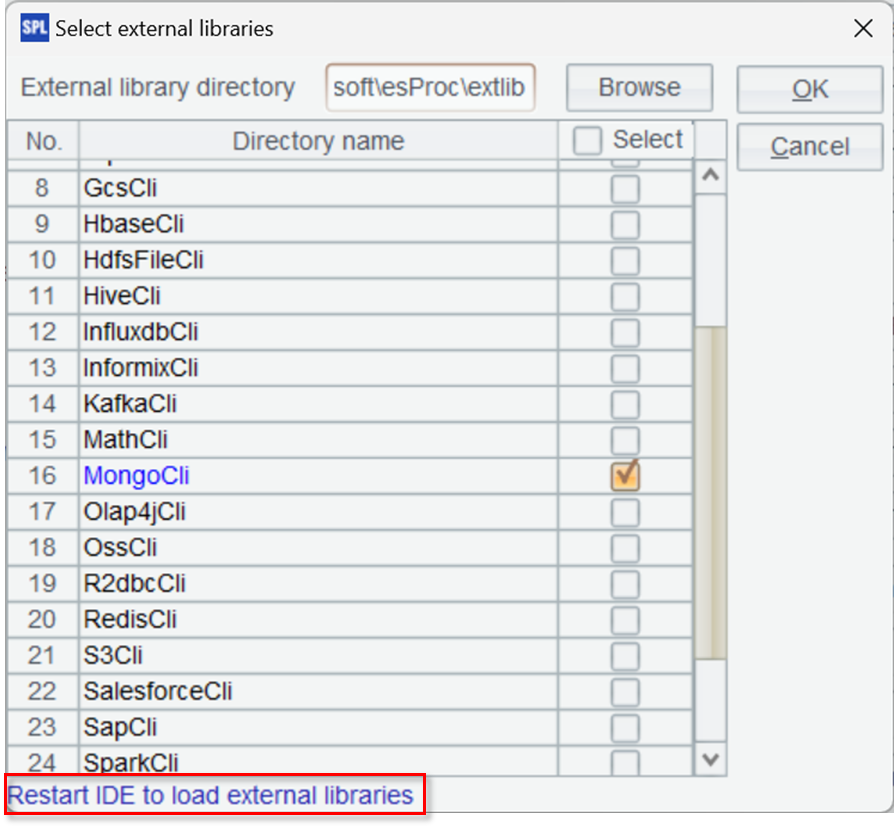Viewport: 894px width, 828px height.
Task: Click the External library directory path field
Action: click(430, 88)
